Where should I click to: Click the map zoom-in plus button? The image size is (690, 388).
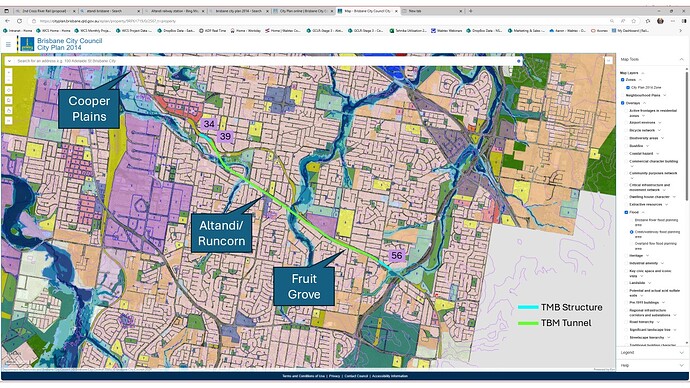click(x=9, y=70)
